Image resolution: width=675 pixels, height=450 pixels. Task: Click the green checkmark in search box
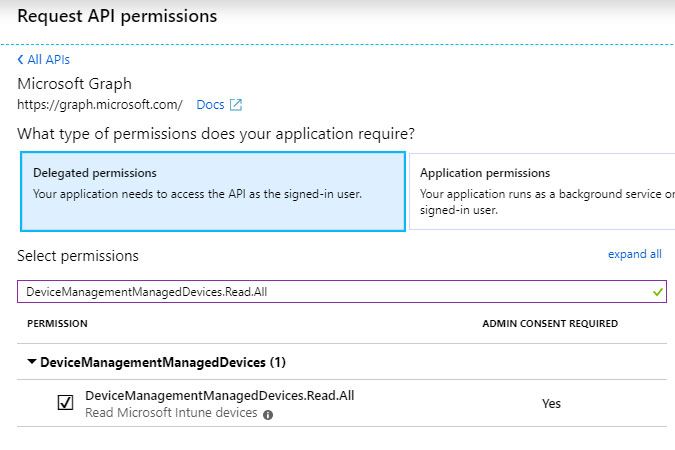pyautogui.click(x=657, y=292)
